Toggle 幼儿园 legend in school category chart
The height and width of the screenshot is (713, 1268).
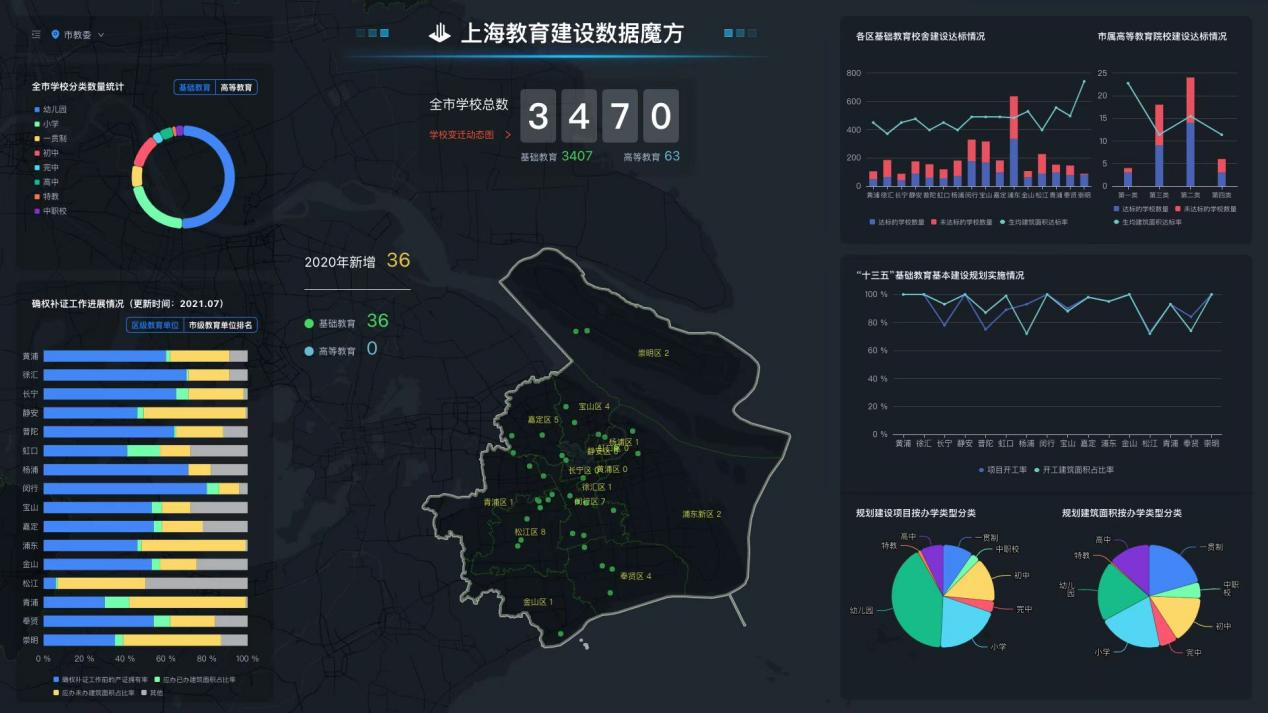click(x=50, y=109)
